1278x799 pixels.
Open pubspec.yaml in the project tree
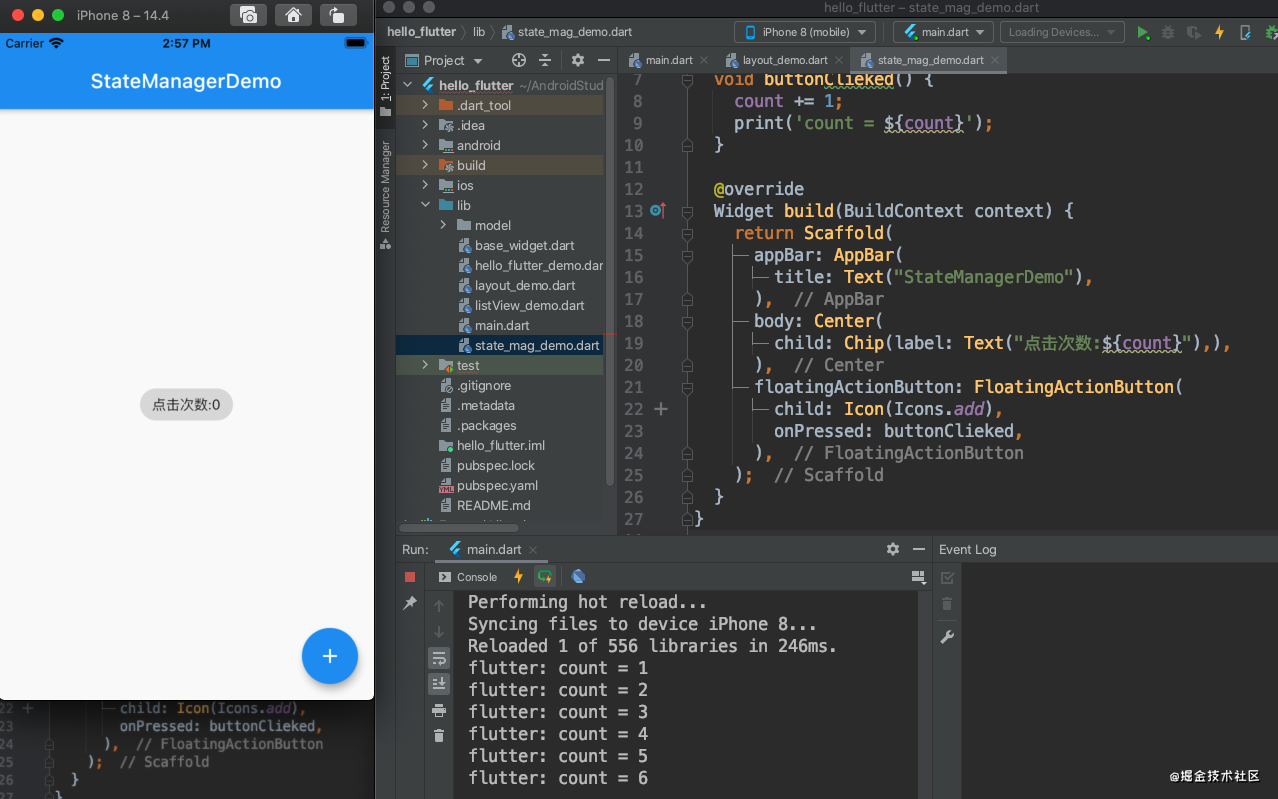[x=497, y=485]
